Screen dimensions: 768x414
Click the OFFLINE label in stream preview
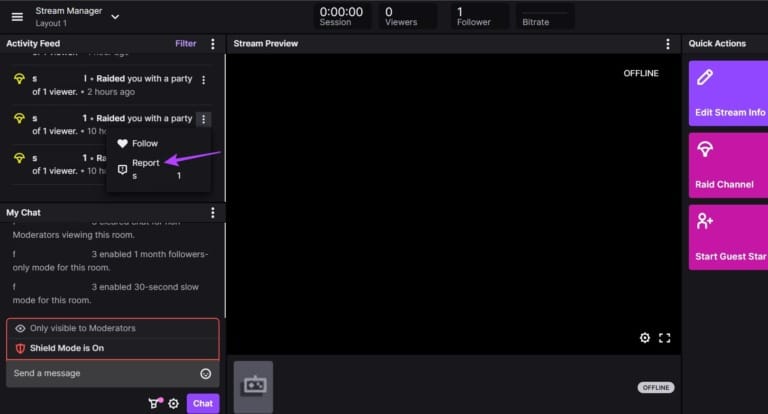641,73
